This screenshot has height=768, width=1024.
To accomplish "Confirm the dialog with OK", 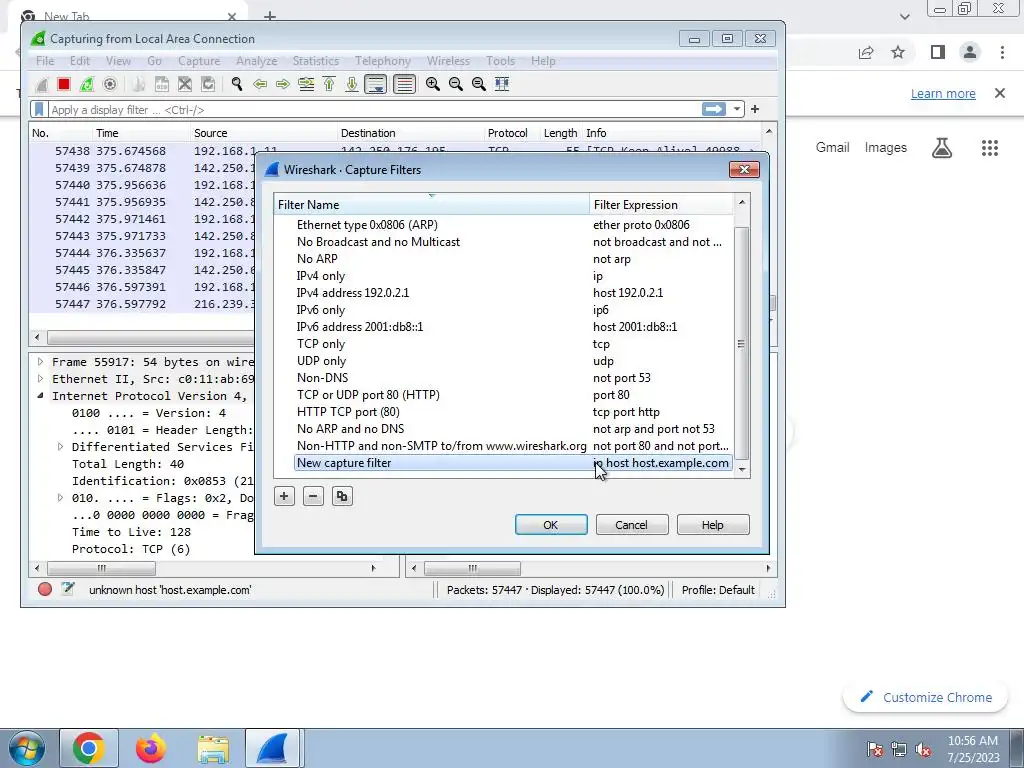I will [x=551, y=525].
